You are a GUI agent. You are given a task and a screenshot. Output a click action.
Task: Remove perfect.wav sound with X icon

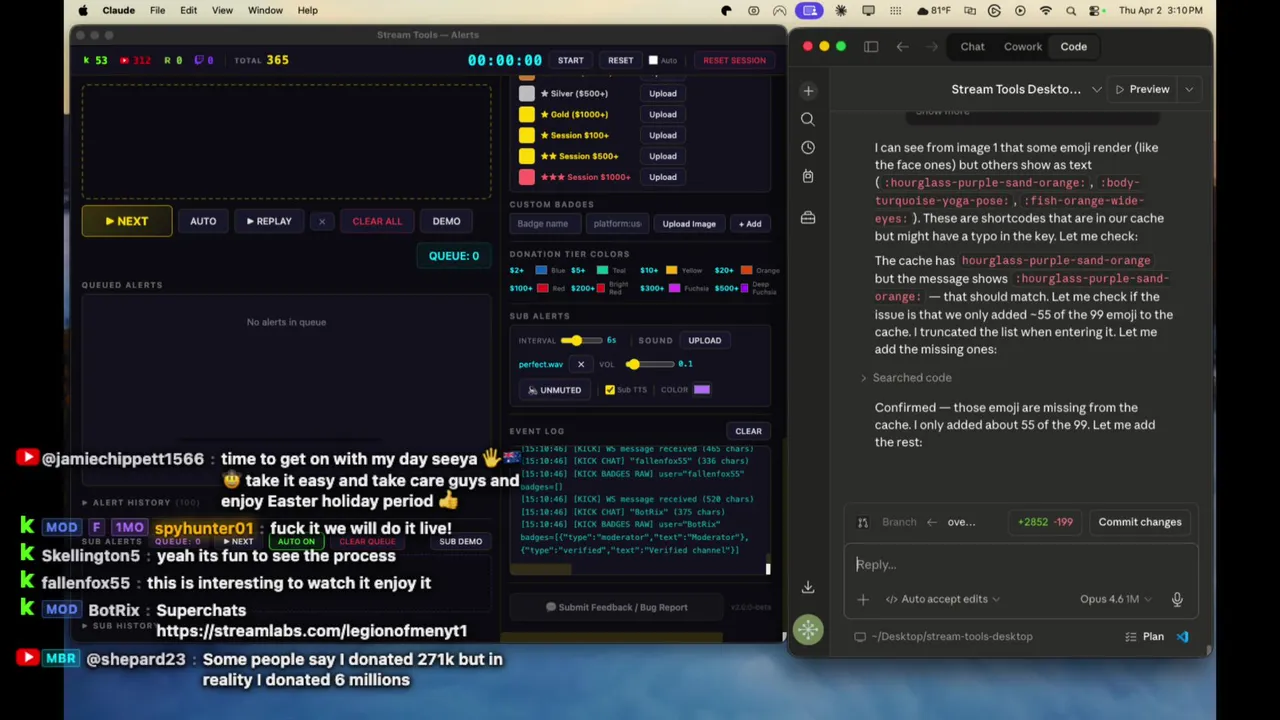(x=580, y=364)
